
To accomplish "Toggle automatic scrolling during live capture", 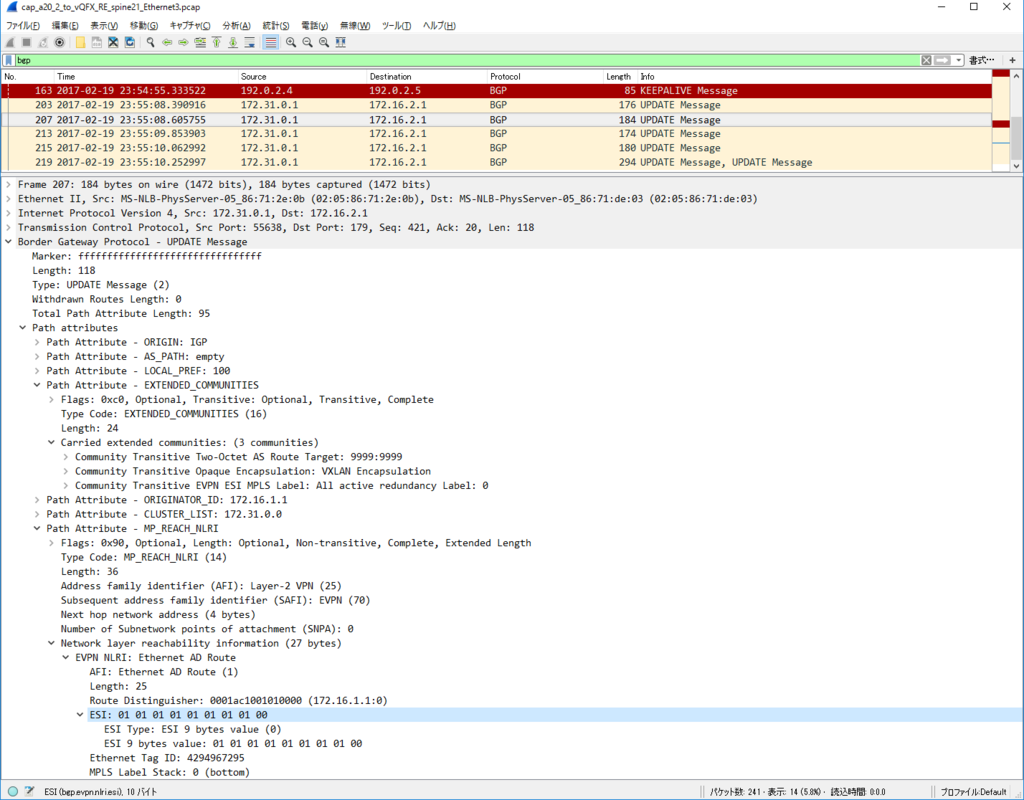I will (x=249, y=42).
